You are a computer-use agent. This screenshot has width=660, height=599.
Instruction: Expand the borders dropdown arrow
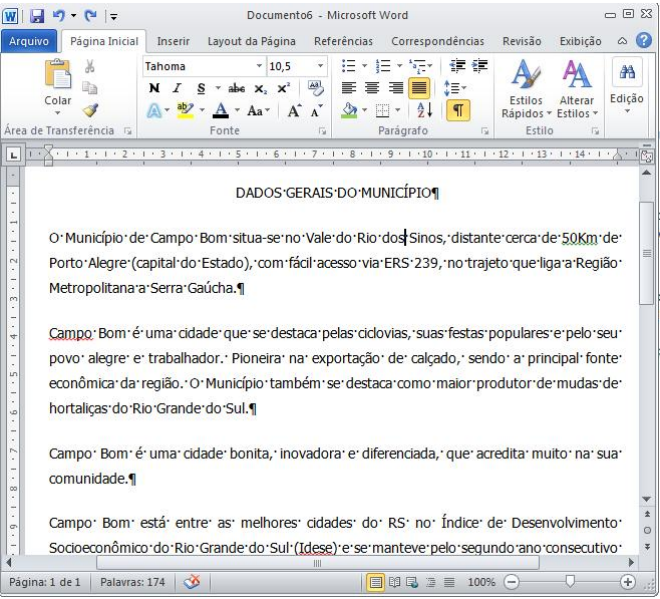(398, 110)
